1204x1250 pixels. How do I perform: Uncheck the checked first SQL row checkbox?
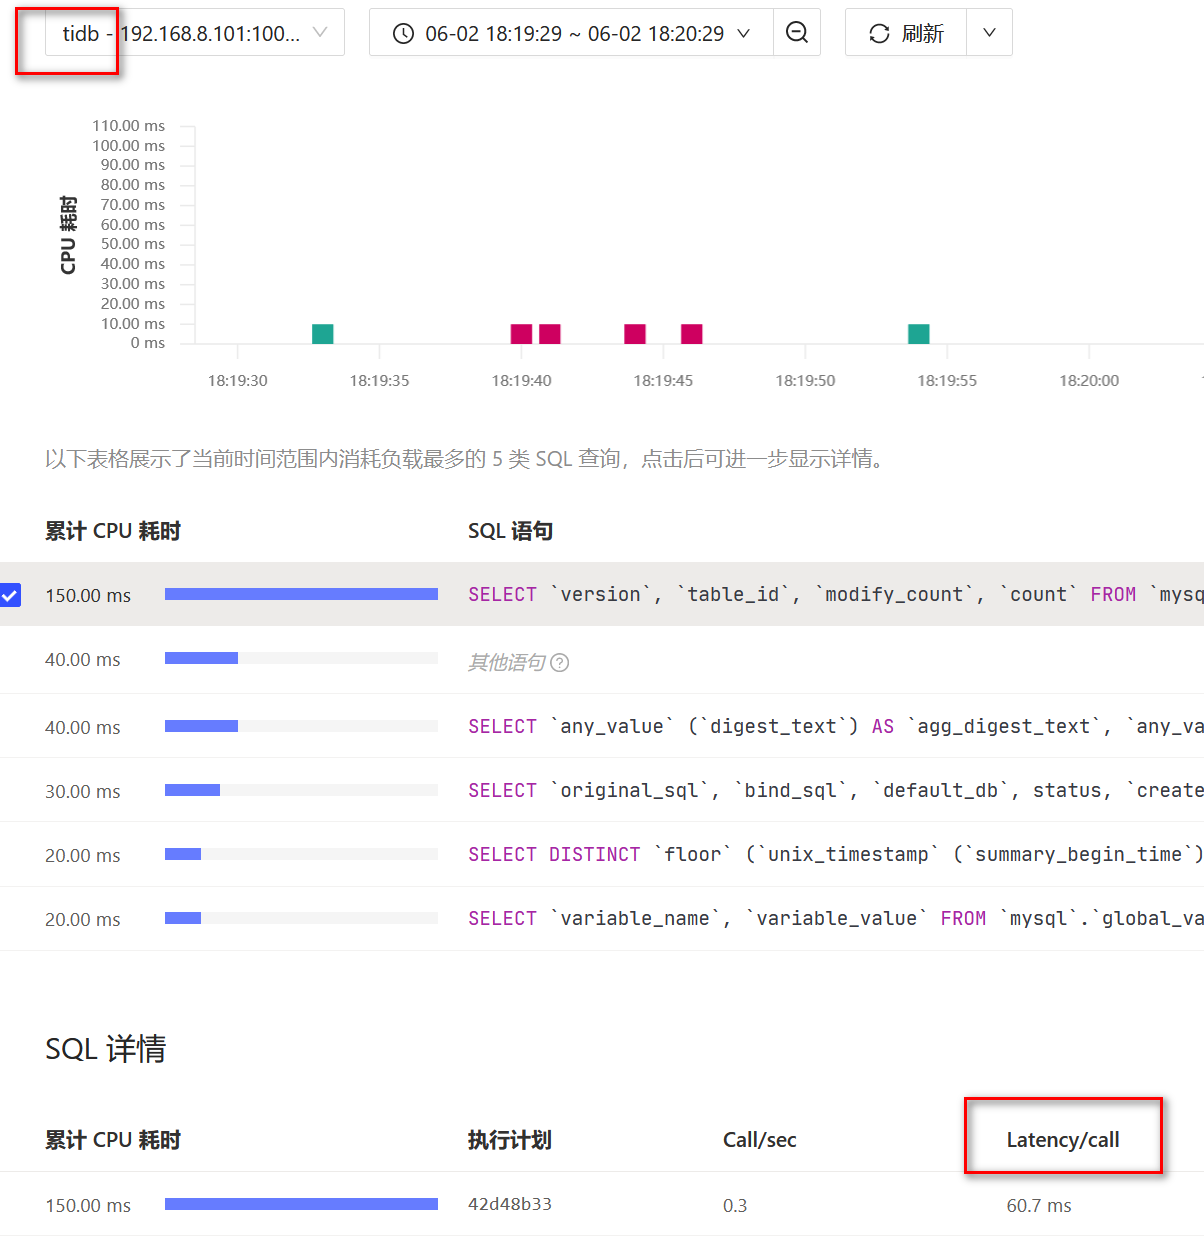point(10,595)
